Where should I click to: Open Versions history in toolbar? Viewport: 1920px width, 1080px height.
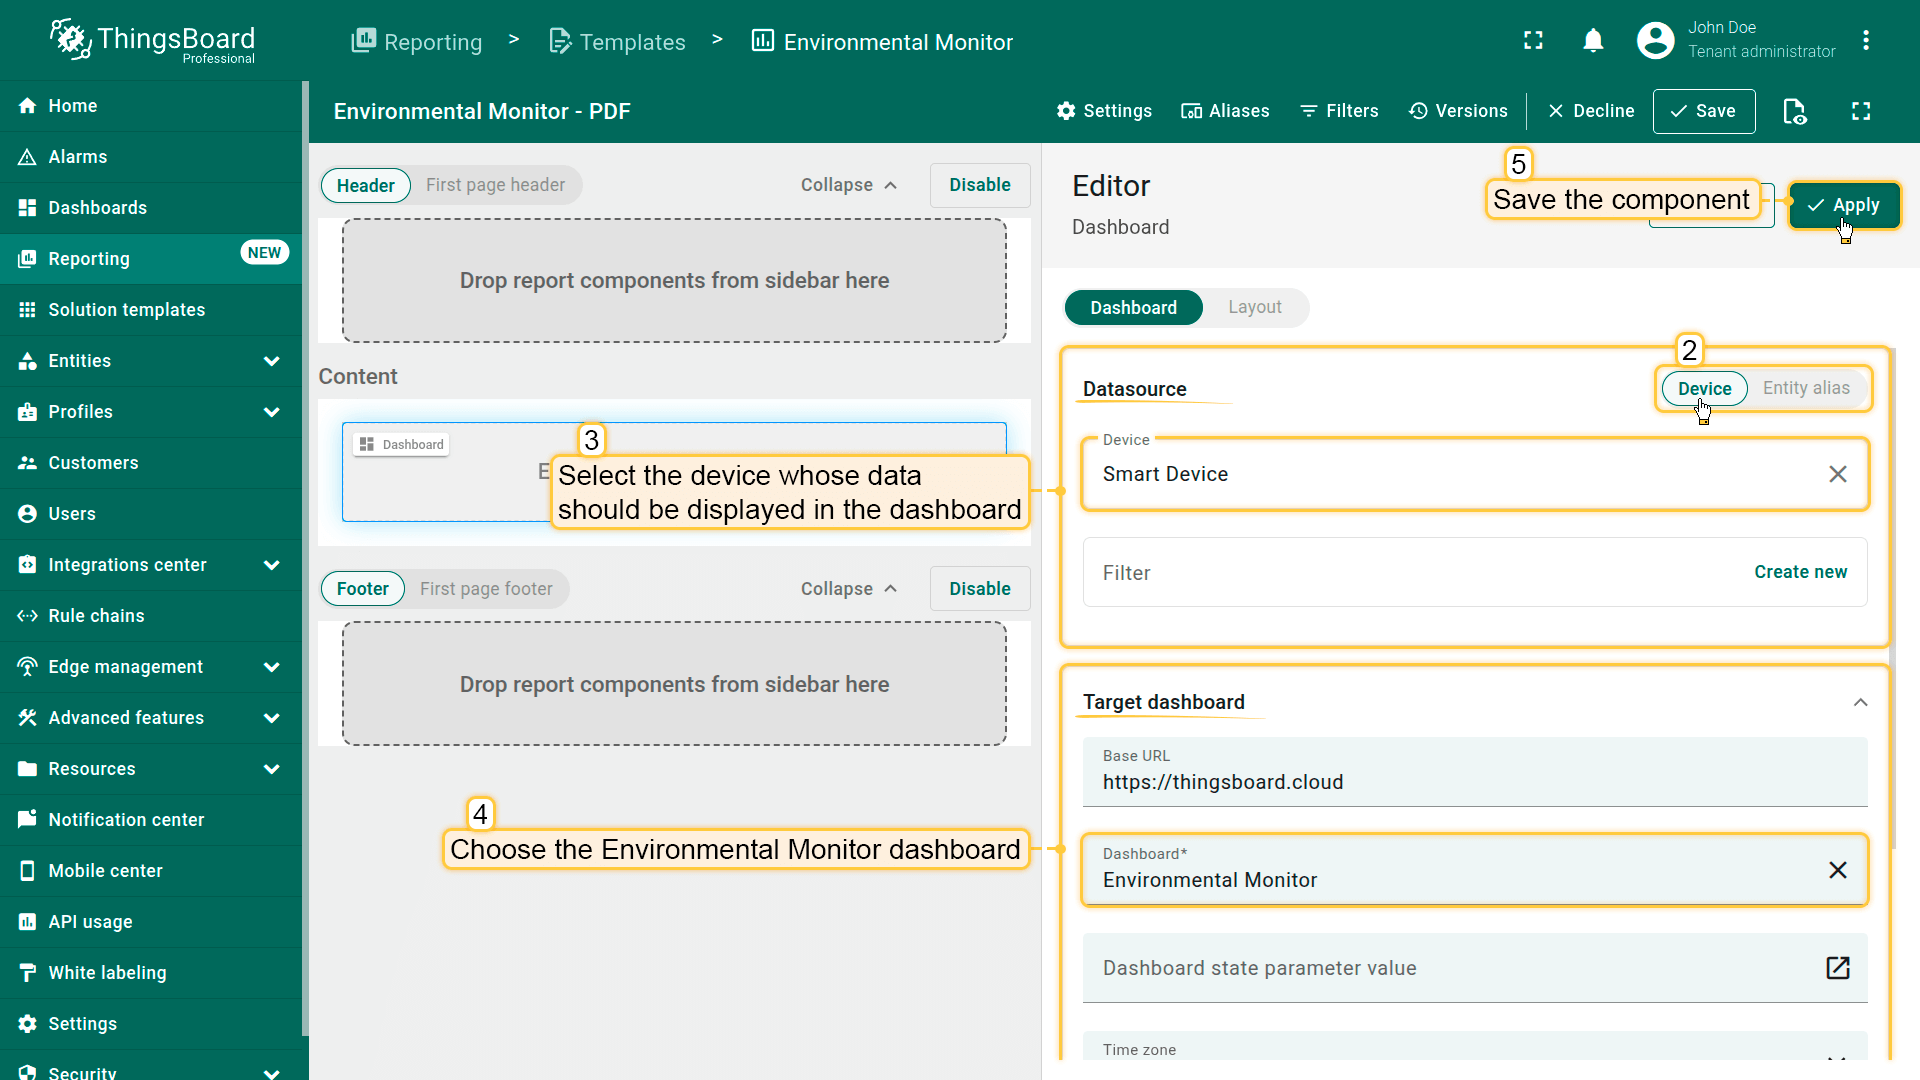pos(1458,111)
